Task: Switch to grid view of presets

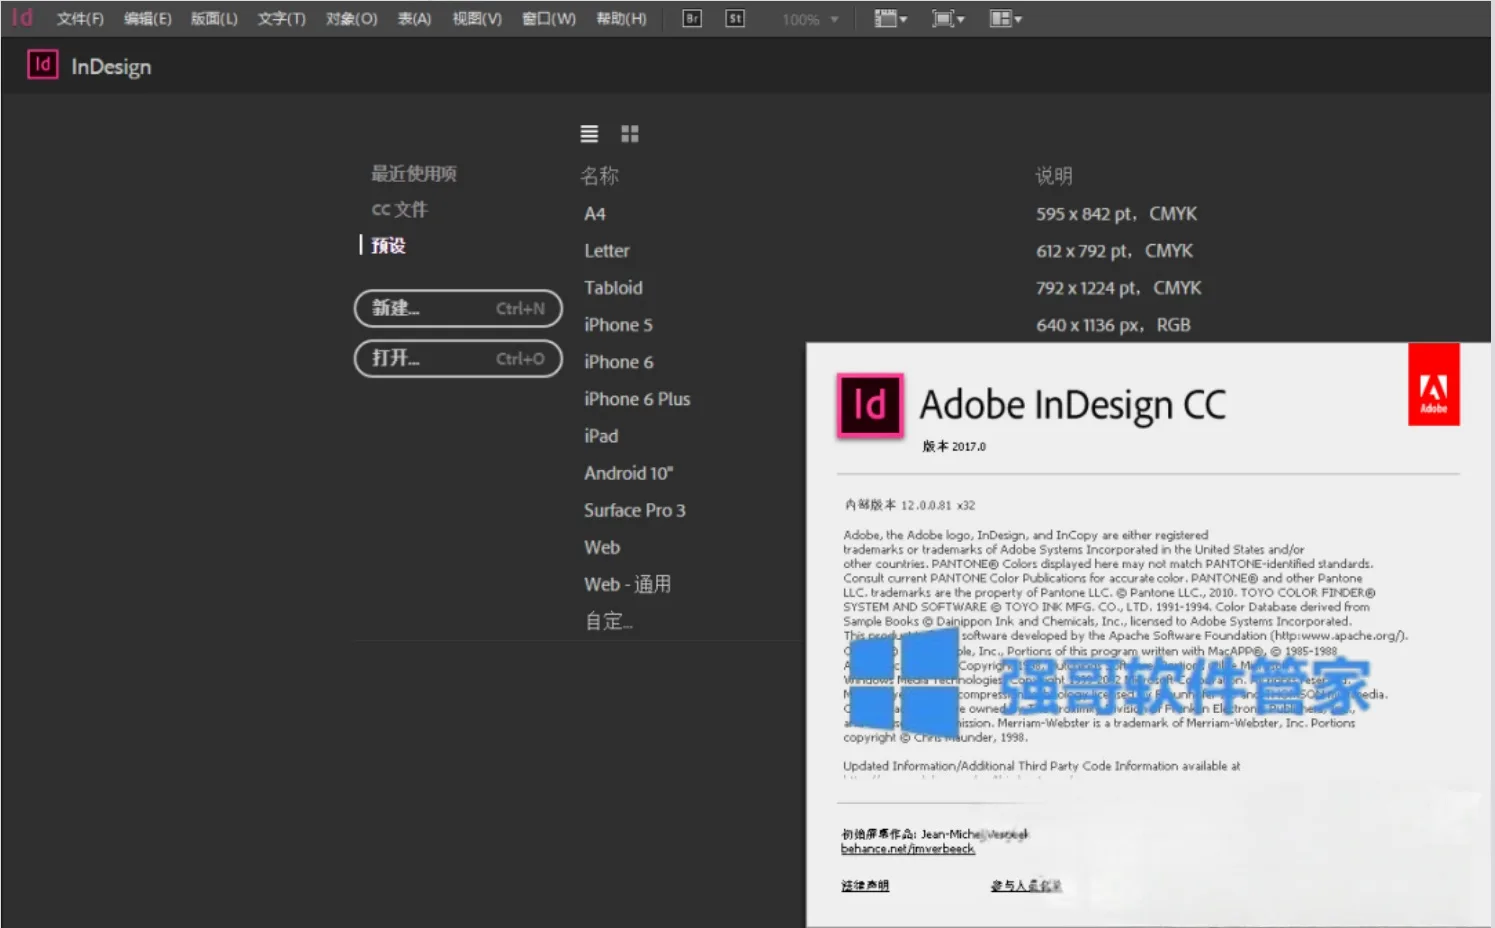Action: 630,133
